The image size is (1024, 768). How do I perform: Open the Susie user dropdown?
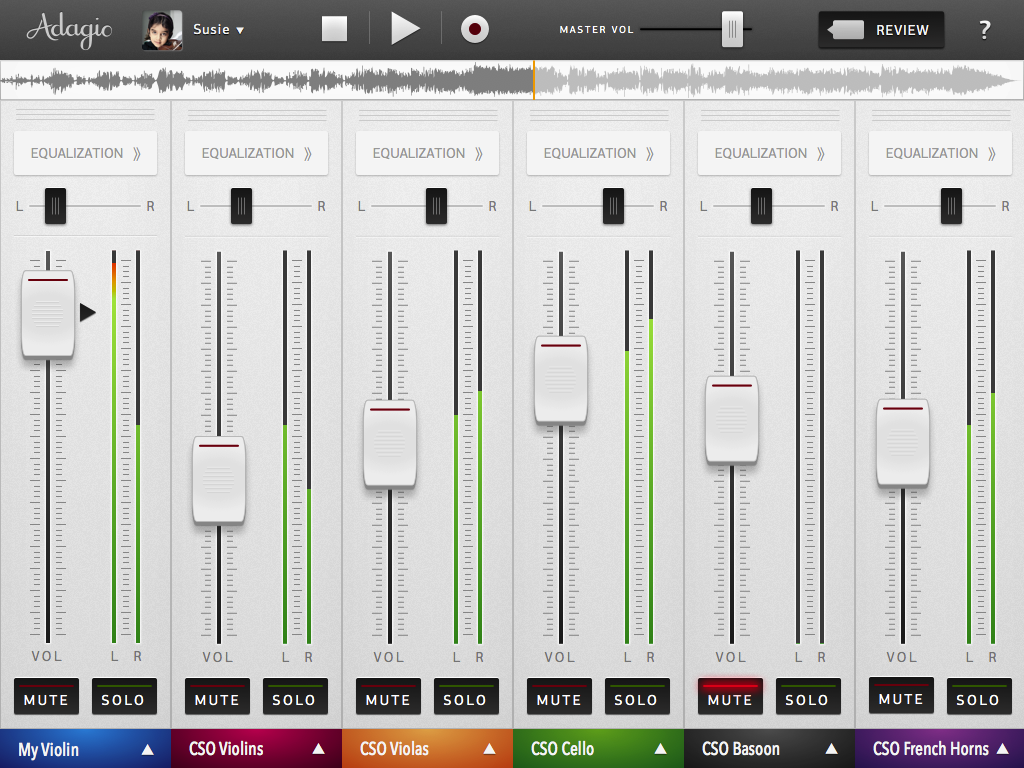219,29
